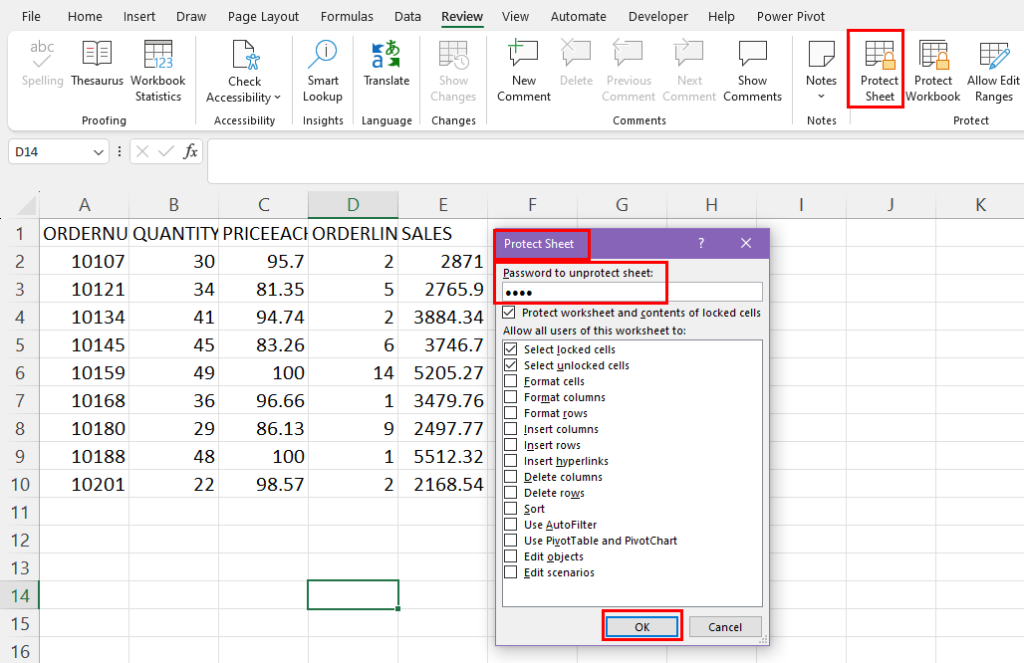Click Show Changes in ribbon
The image size is (1024, 663).
(x=453, y=71)
